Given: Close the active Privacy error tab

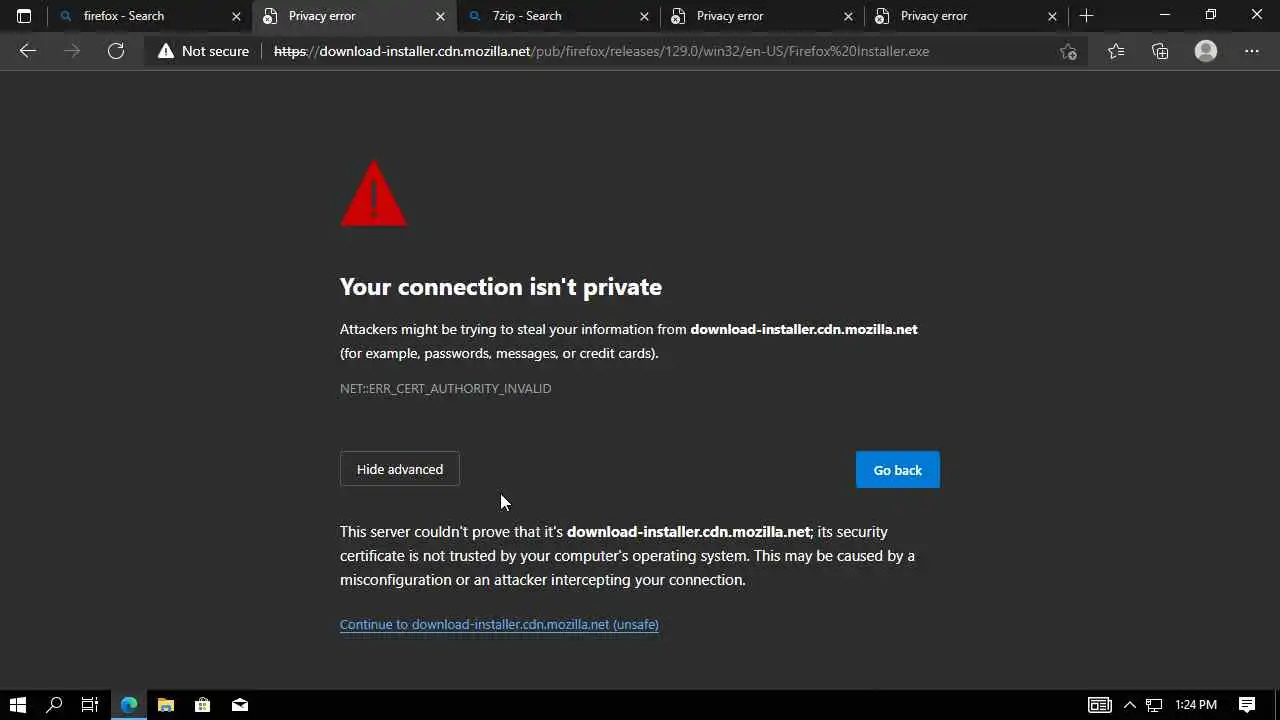Looking at the screenshot, I should click(x=440, y=16).
